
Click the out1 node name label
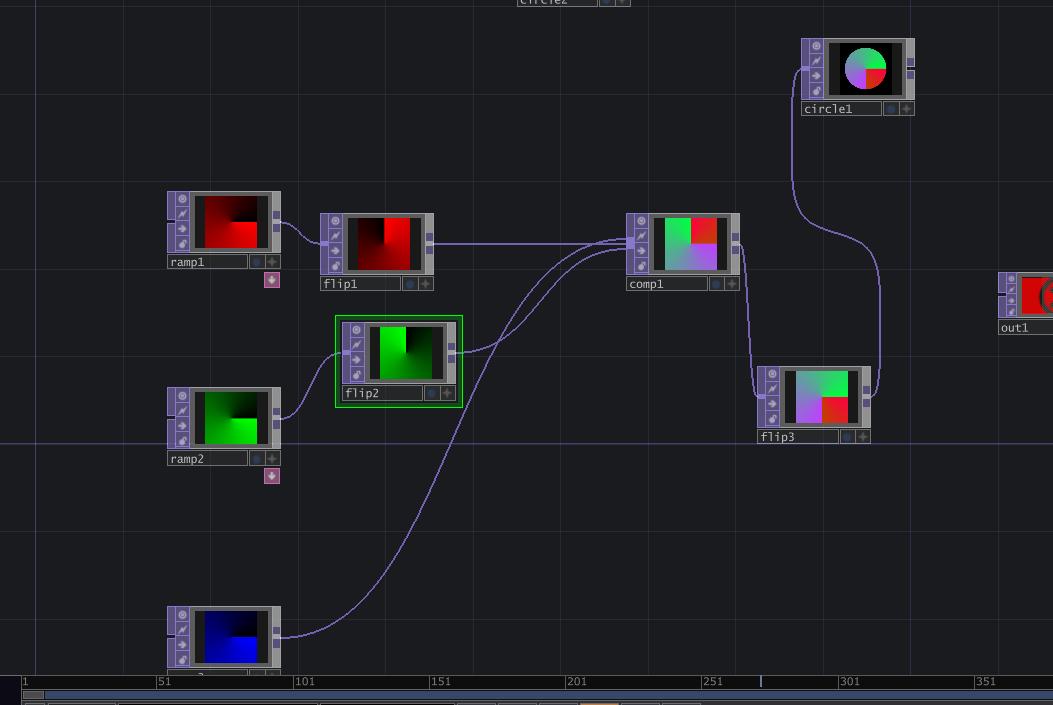(1025, 328)
